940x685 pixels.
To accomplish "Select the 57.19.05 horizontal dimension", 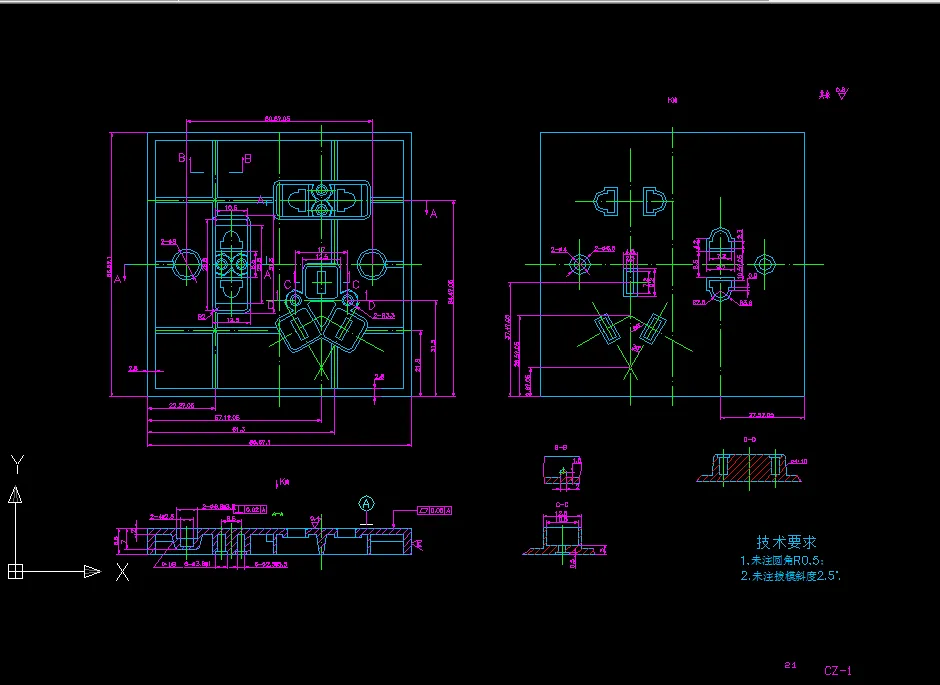I will pos(227,417).
